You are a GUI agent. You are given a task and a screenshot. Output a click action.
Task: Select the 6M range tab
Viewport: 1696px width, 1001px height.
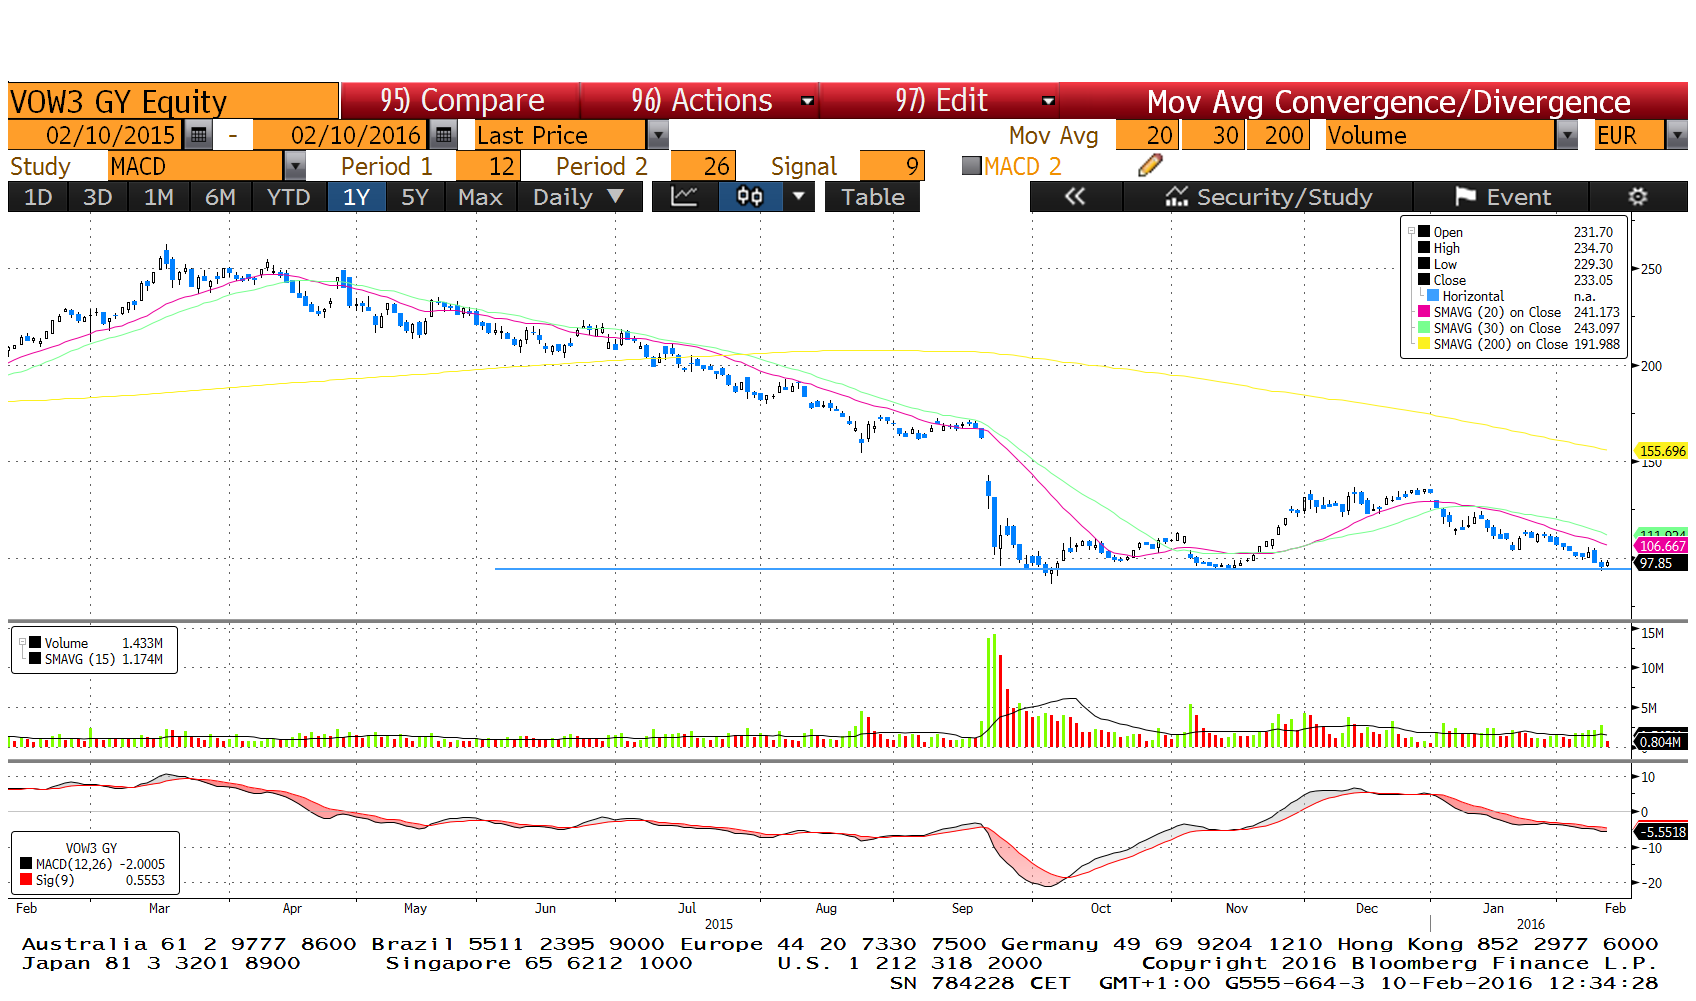point(220,197)
